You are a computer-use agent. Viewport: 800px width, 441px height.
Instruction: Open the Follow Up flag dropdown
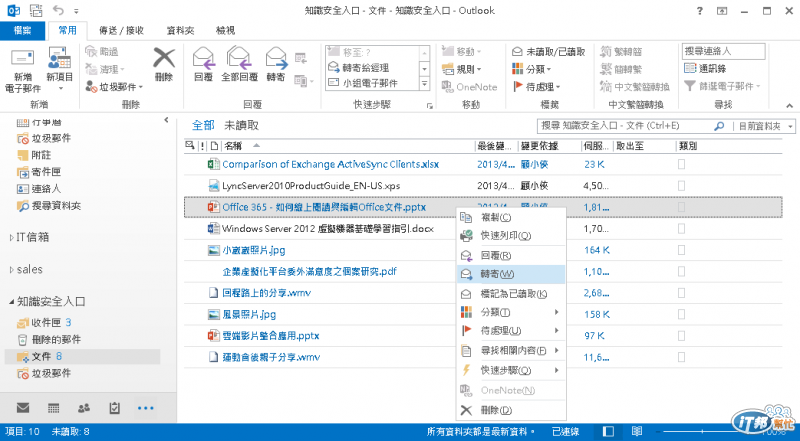coord(536,87)
